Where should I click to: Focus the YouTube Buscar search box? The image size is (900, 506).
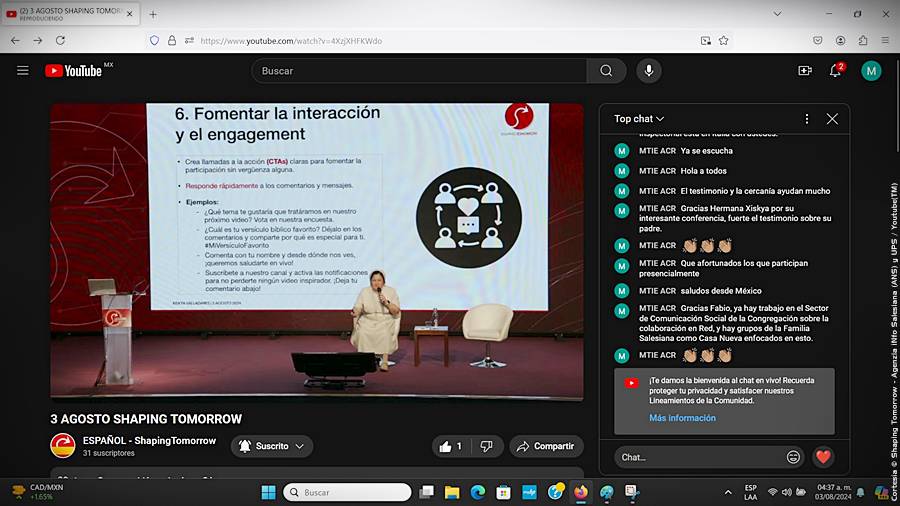[419, 71]
